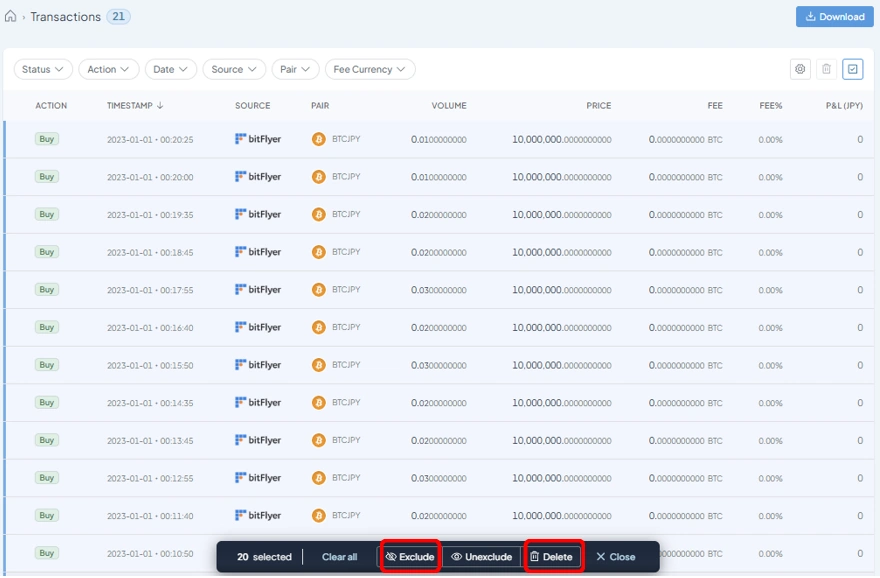Image resolution: width=880 pixels, height=578 pixels.
Task: Click Bitcoin icon in 00:18:45 row
Action: (319, 252)
